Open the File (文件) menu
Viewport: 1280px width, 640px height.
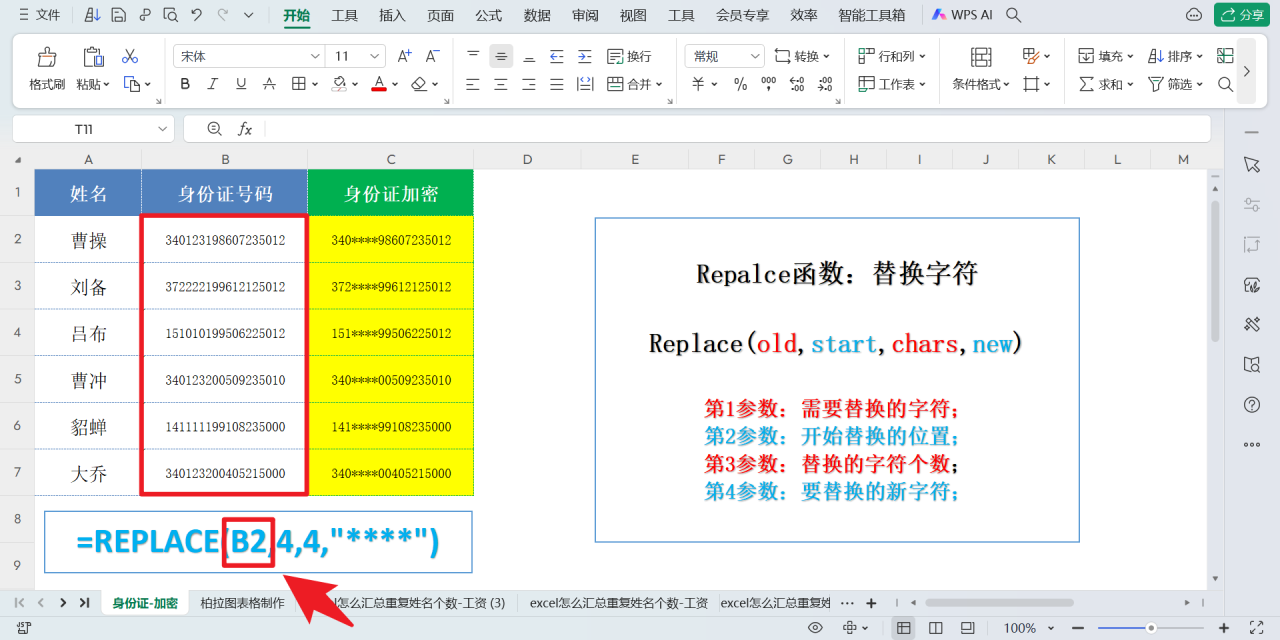[38, 15]
